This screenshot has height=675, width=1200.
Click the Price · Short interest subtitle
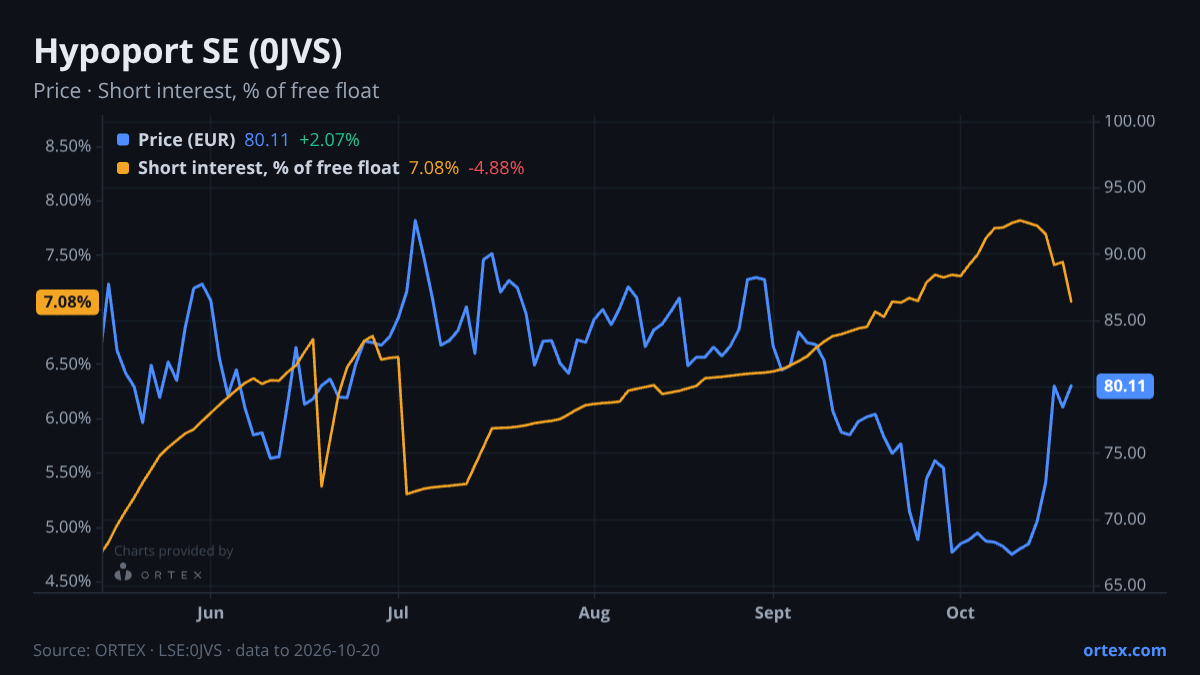point(206,91)
